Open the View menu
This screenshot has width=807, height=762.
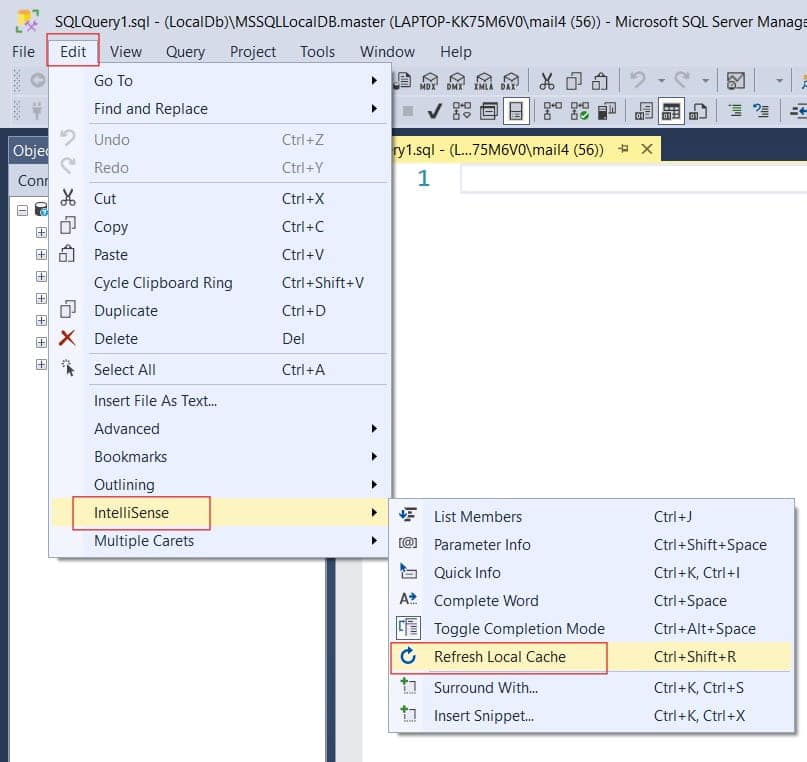tap(126, 51)
